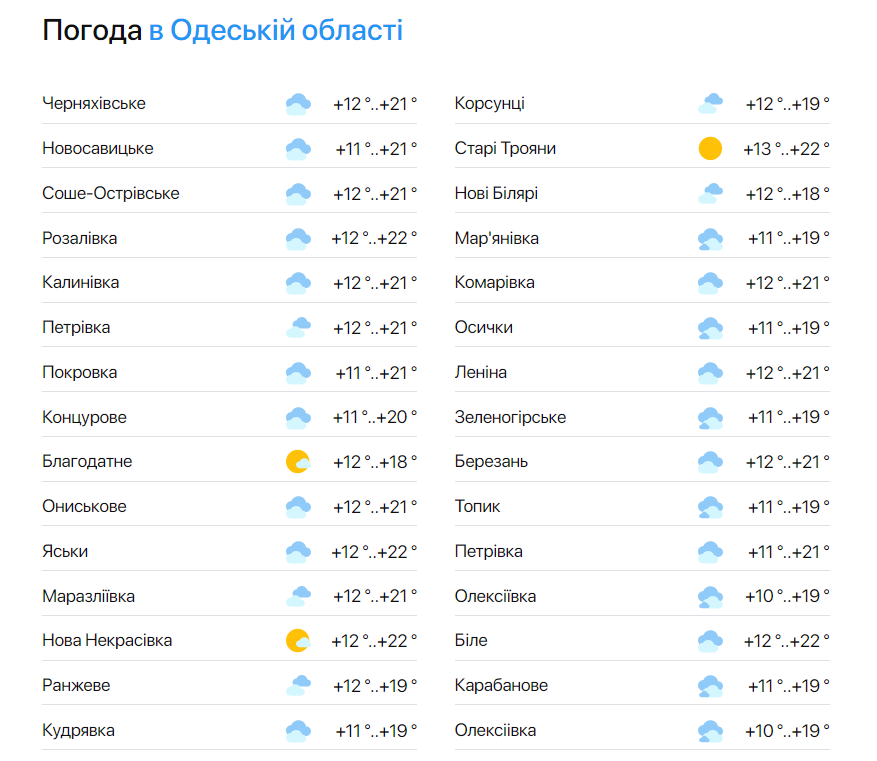877x761 pixels.
Task: Open the Нові Білярі forecast
Action: [x=496, y=193]
